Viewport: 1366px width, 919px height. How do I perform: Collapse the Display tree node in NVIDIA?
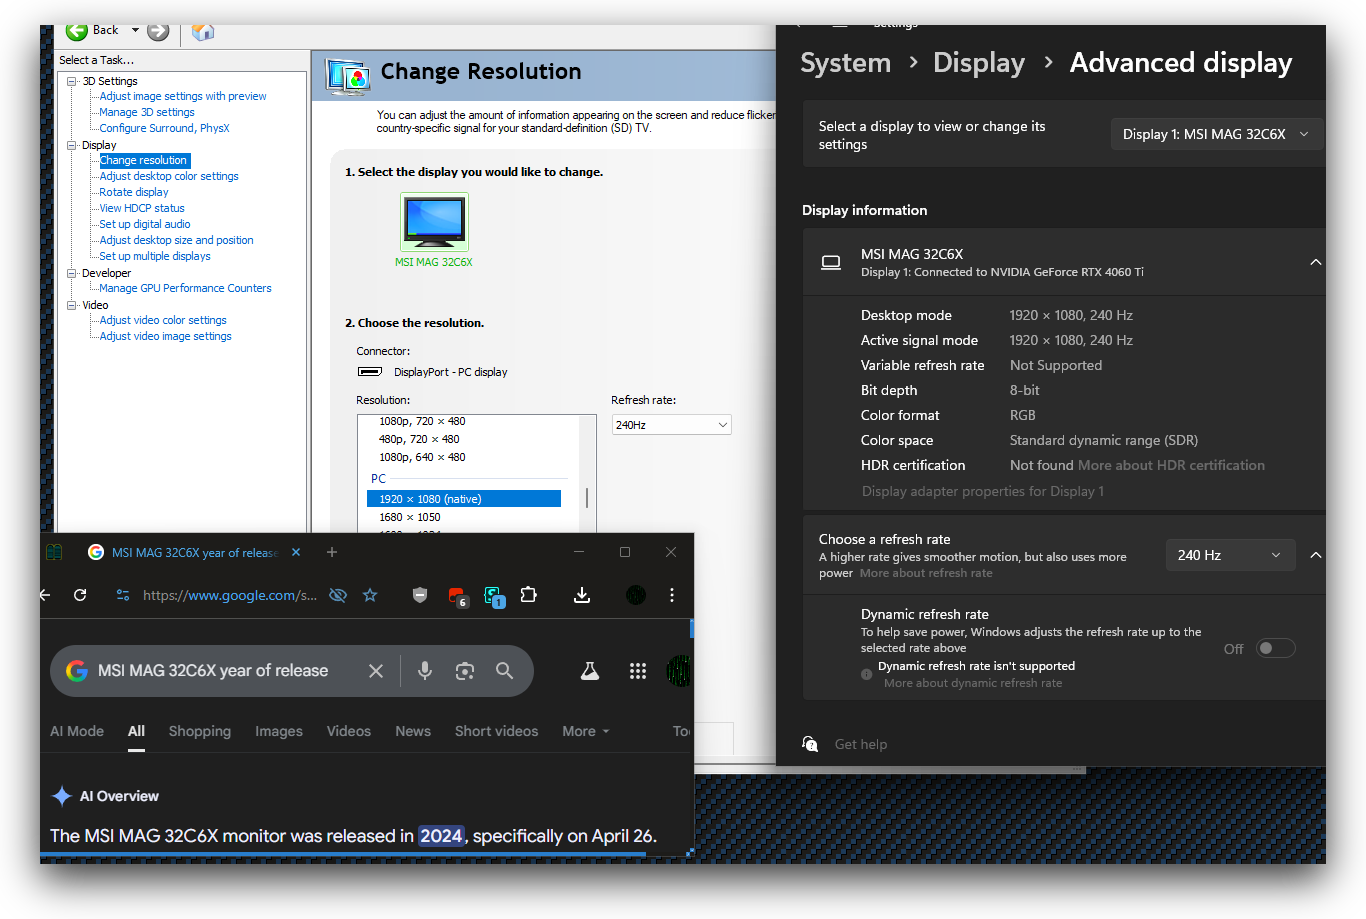click(x=72, y=145)
